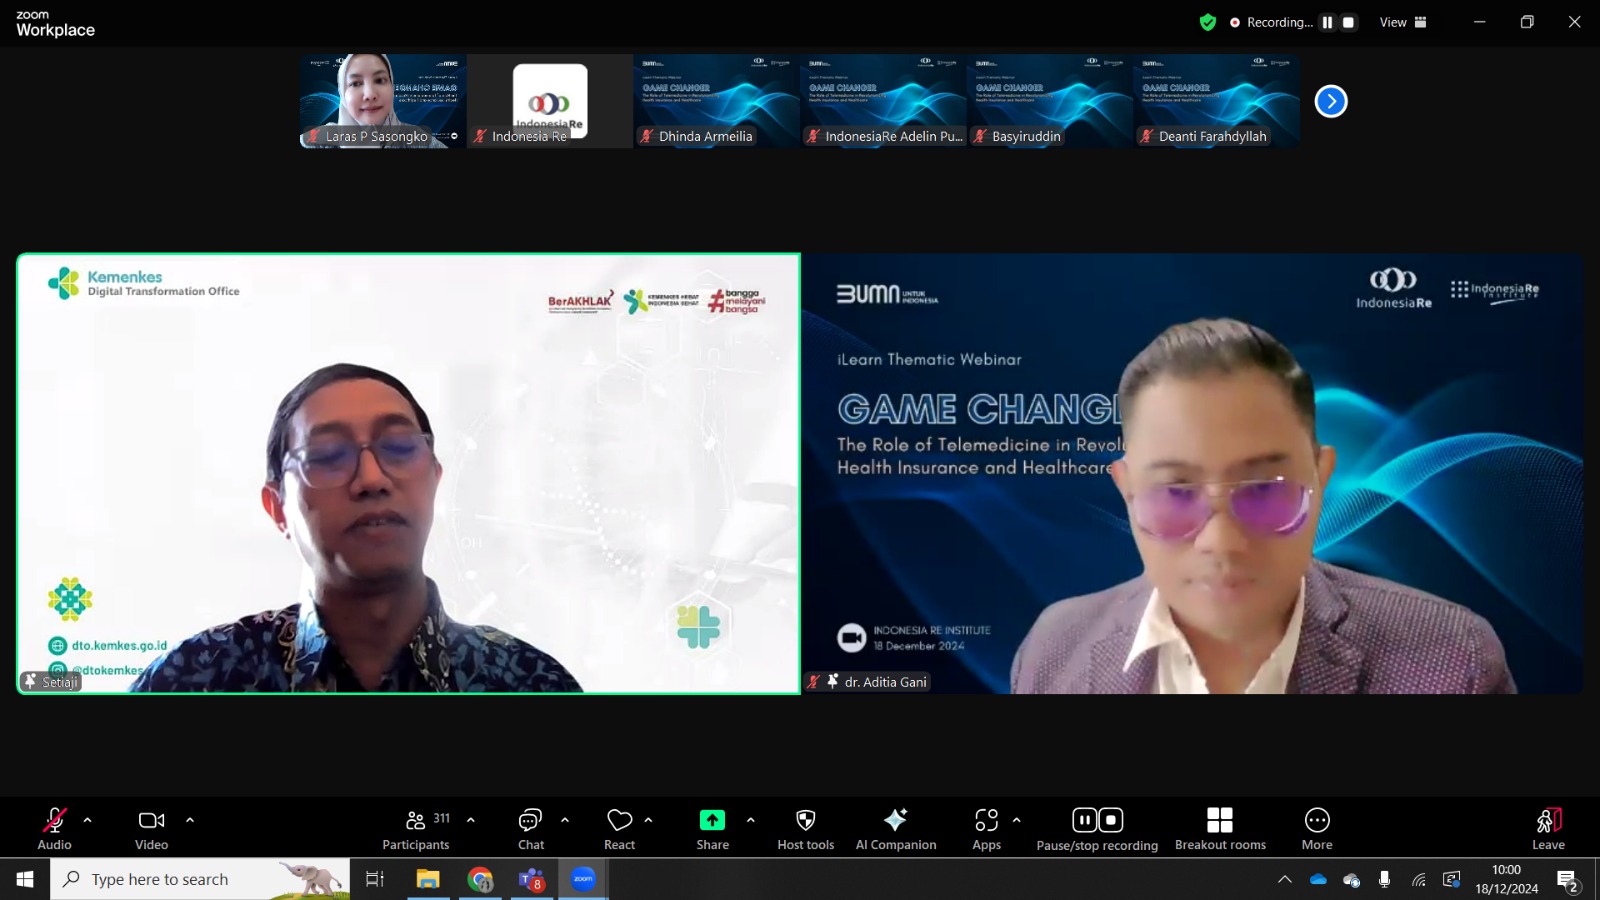Select Deanti Farahdyllah thumbnail
This screenshot has height=900, width=1600.
[x=1218, y=101]
